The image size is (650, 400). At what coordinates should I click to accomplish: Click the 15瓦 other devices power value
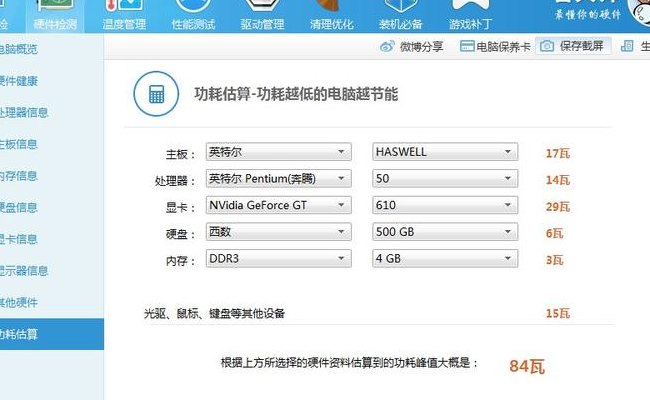click(x=558, y=313)
